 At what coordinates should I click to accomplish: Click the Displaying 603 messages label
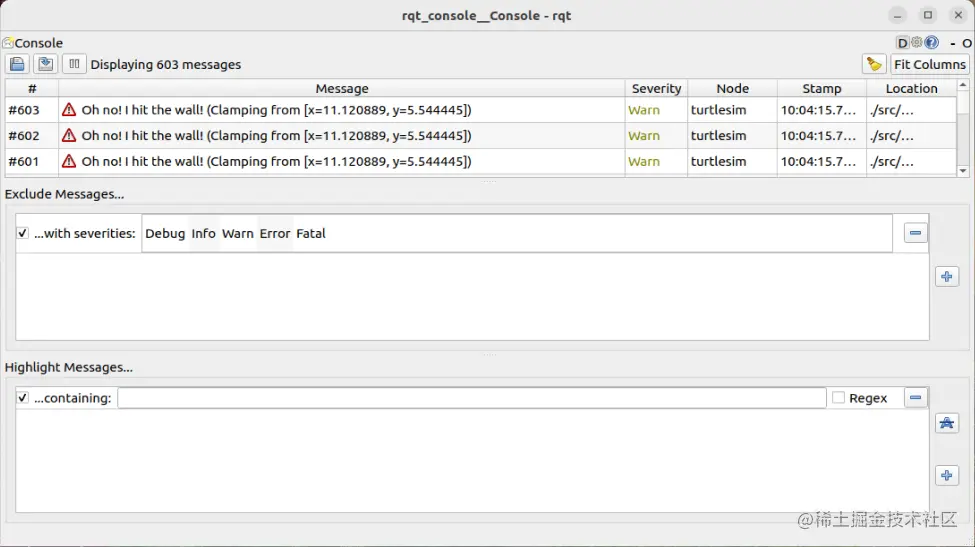click(x=165, y=65)
